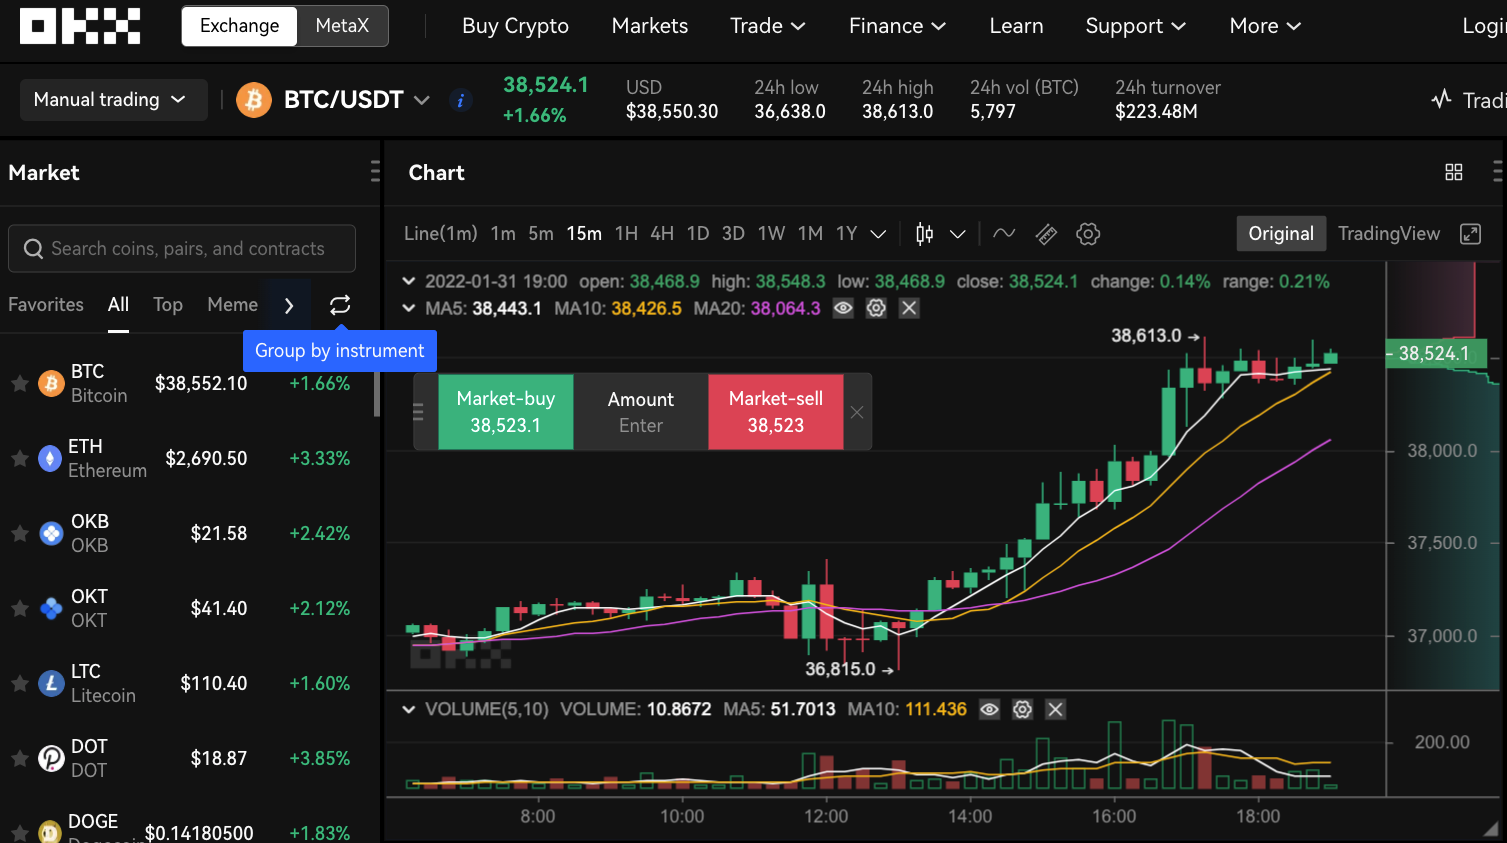Select the candlestick chart type icon
Viewport: 1507px width, 843px height.
[x=923, y=233]
